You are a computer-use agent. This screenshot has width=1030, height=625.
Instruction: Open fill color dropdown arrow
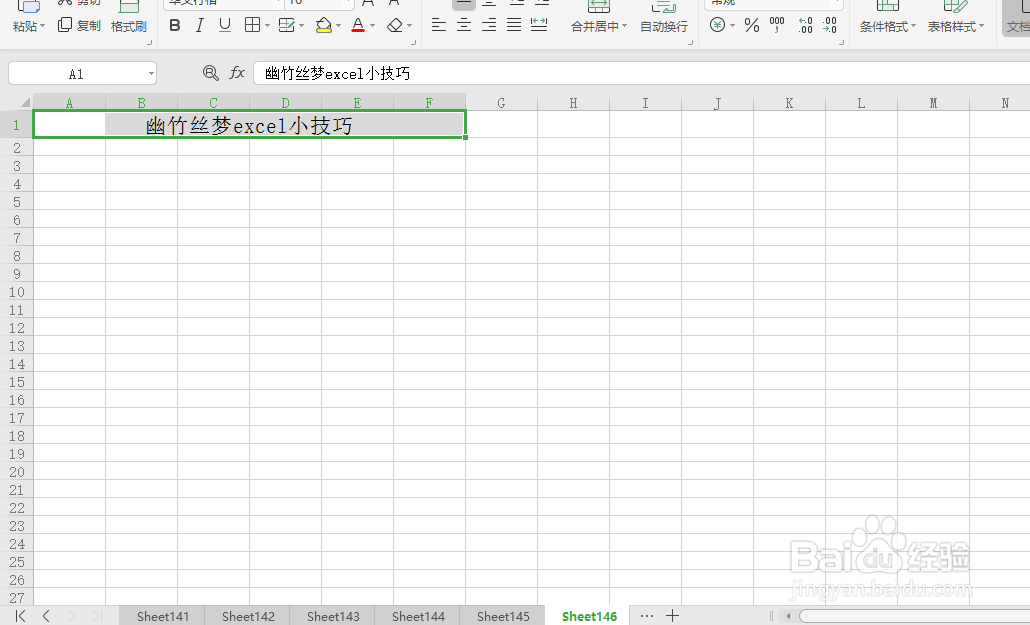[x=338, y=26]
